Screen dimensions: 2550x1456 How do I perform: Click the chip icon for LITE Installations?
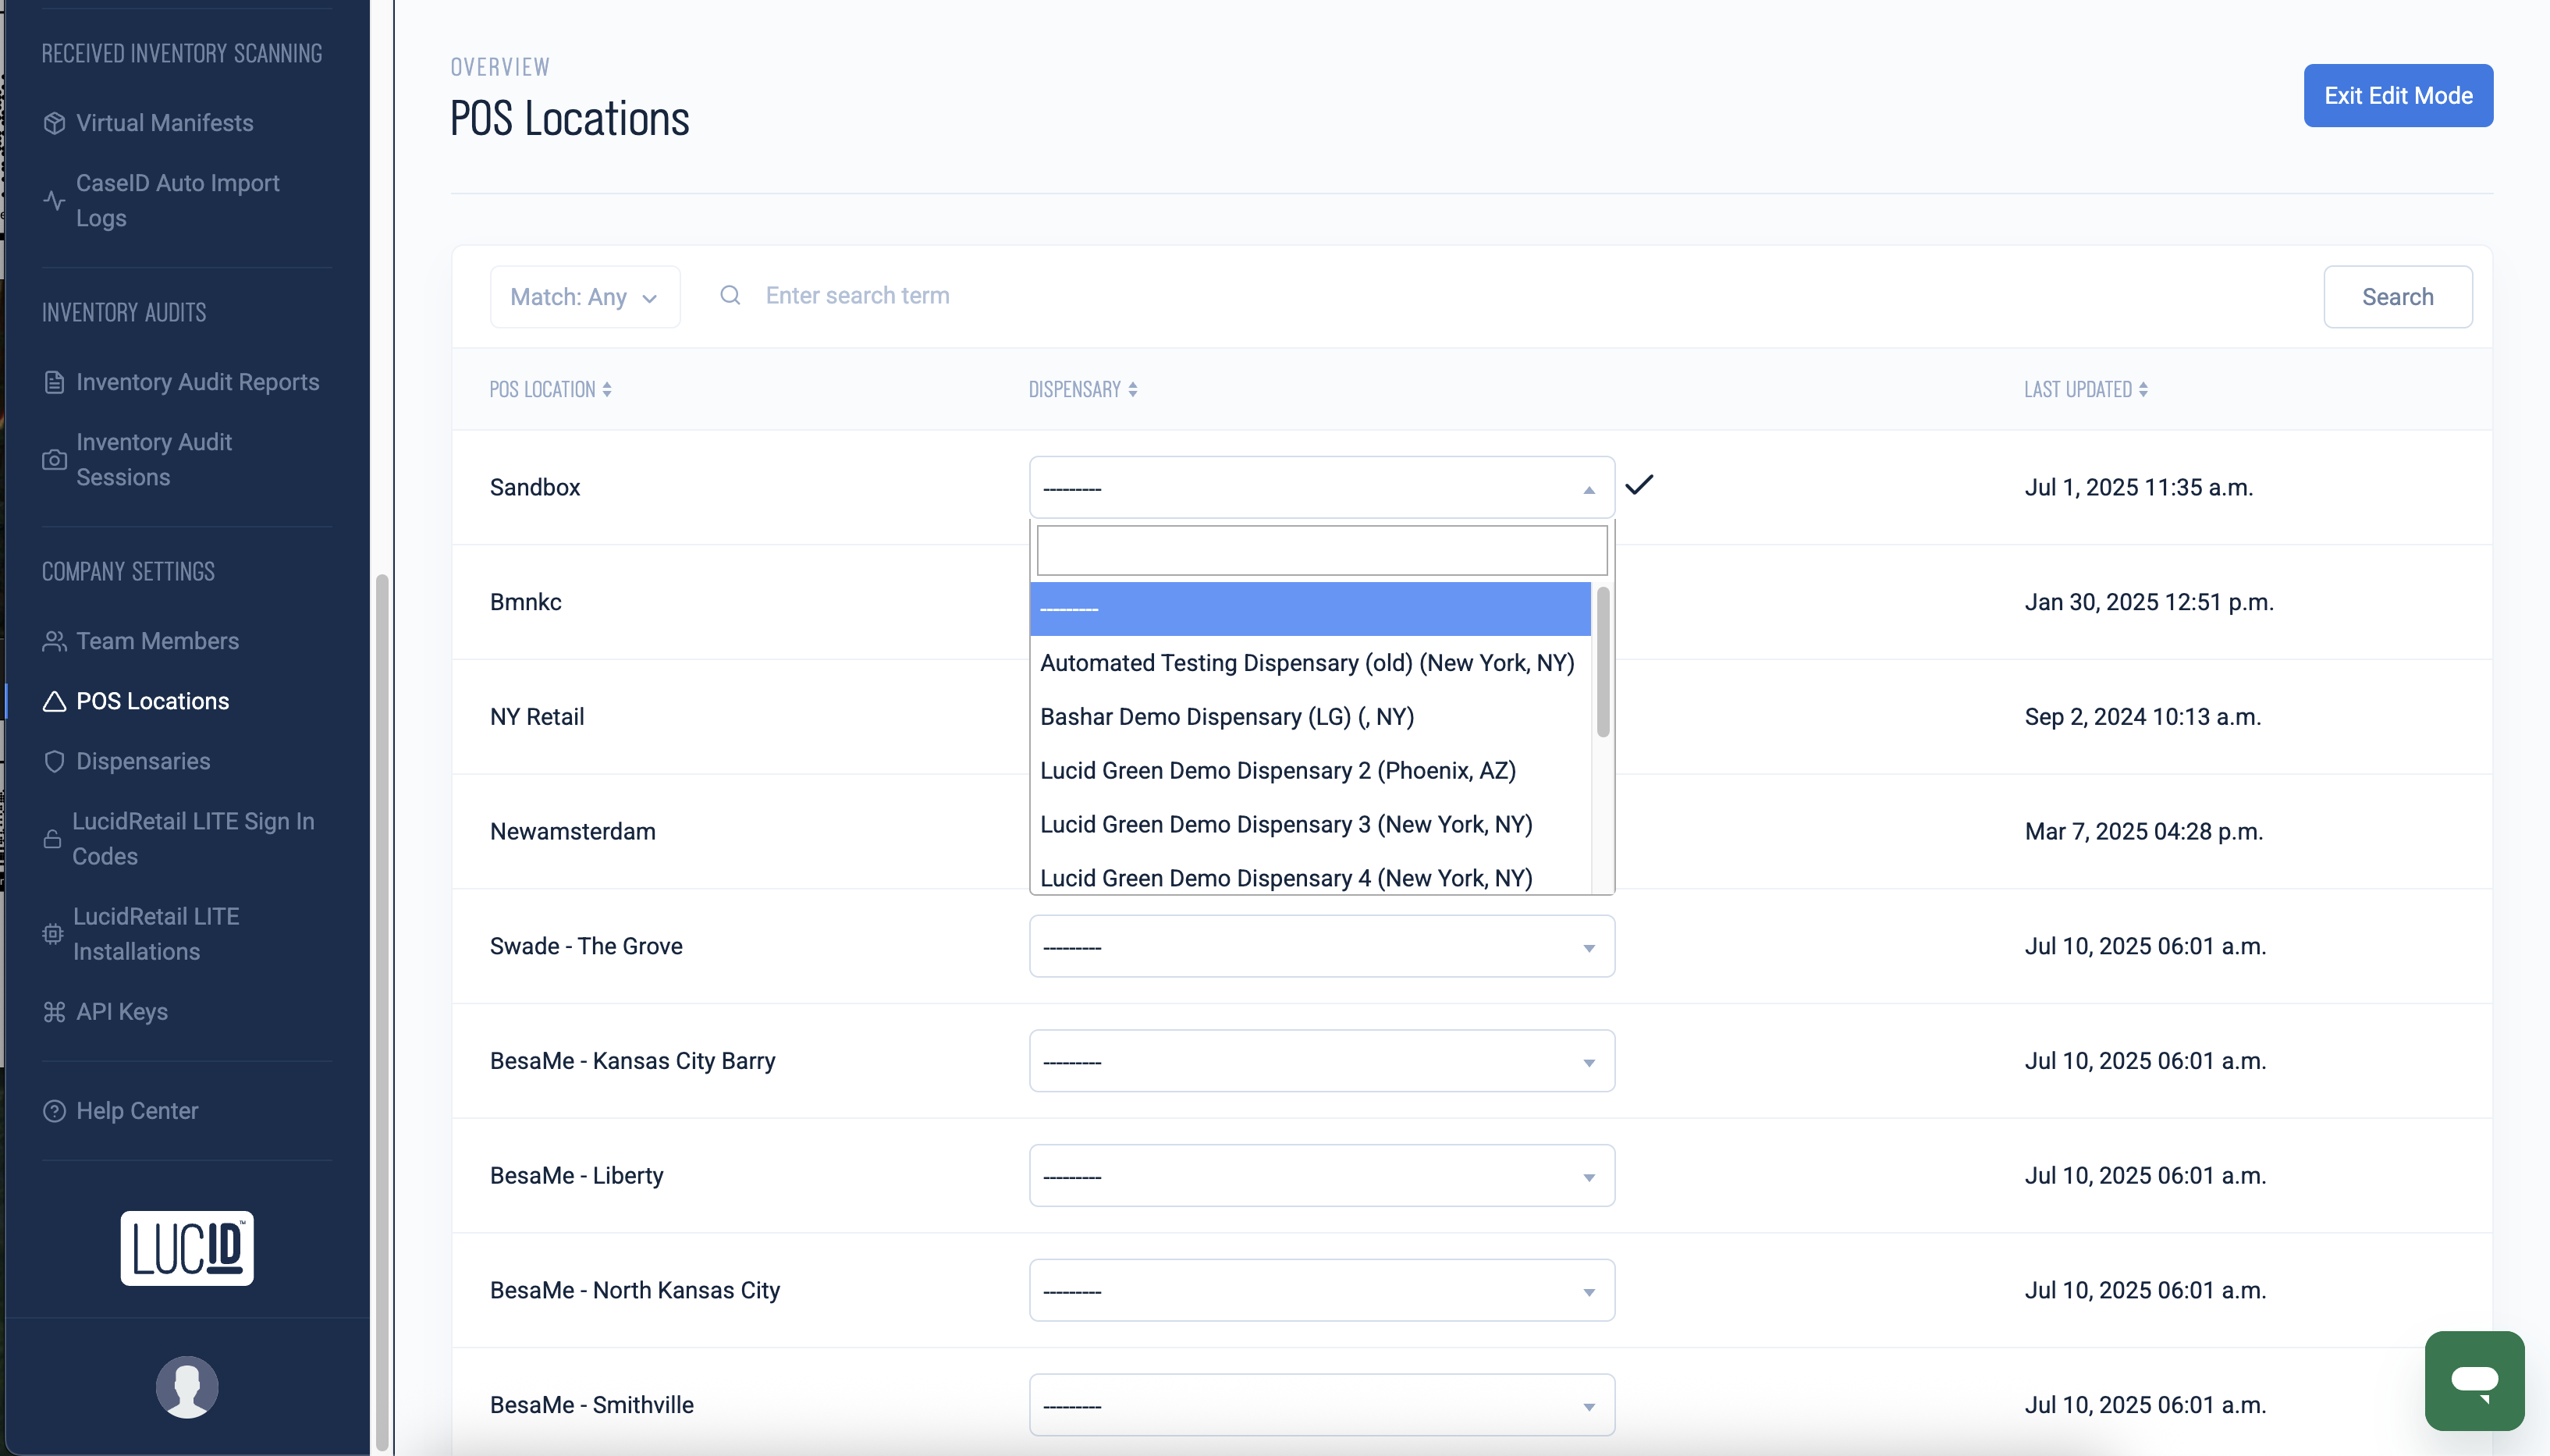pos(52,933)
